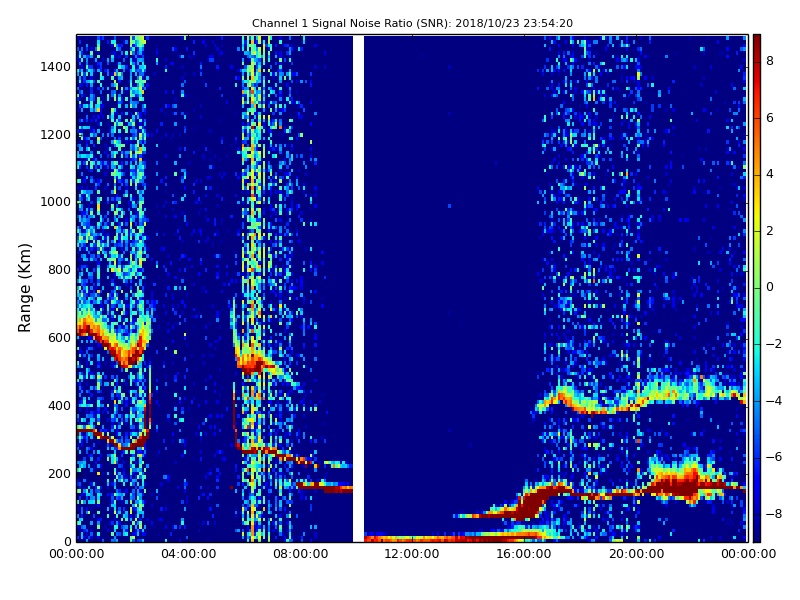The height and width of the screenshot is (600, 800).
Task: Click the 04:00:00 time axis label
Action: pyautogui.click(x=188, y=554)
